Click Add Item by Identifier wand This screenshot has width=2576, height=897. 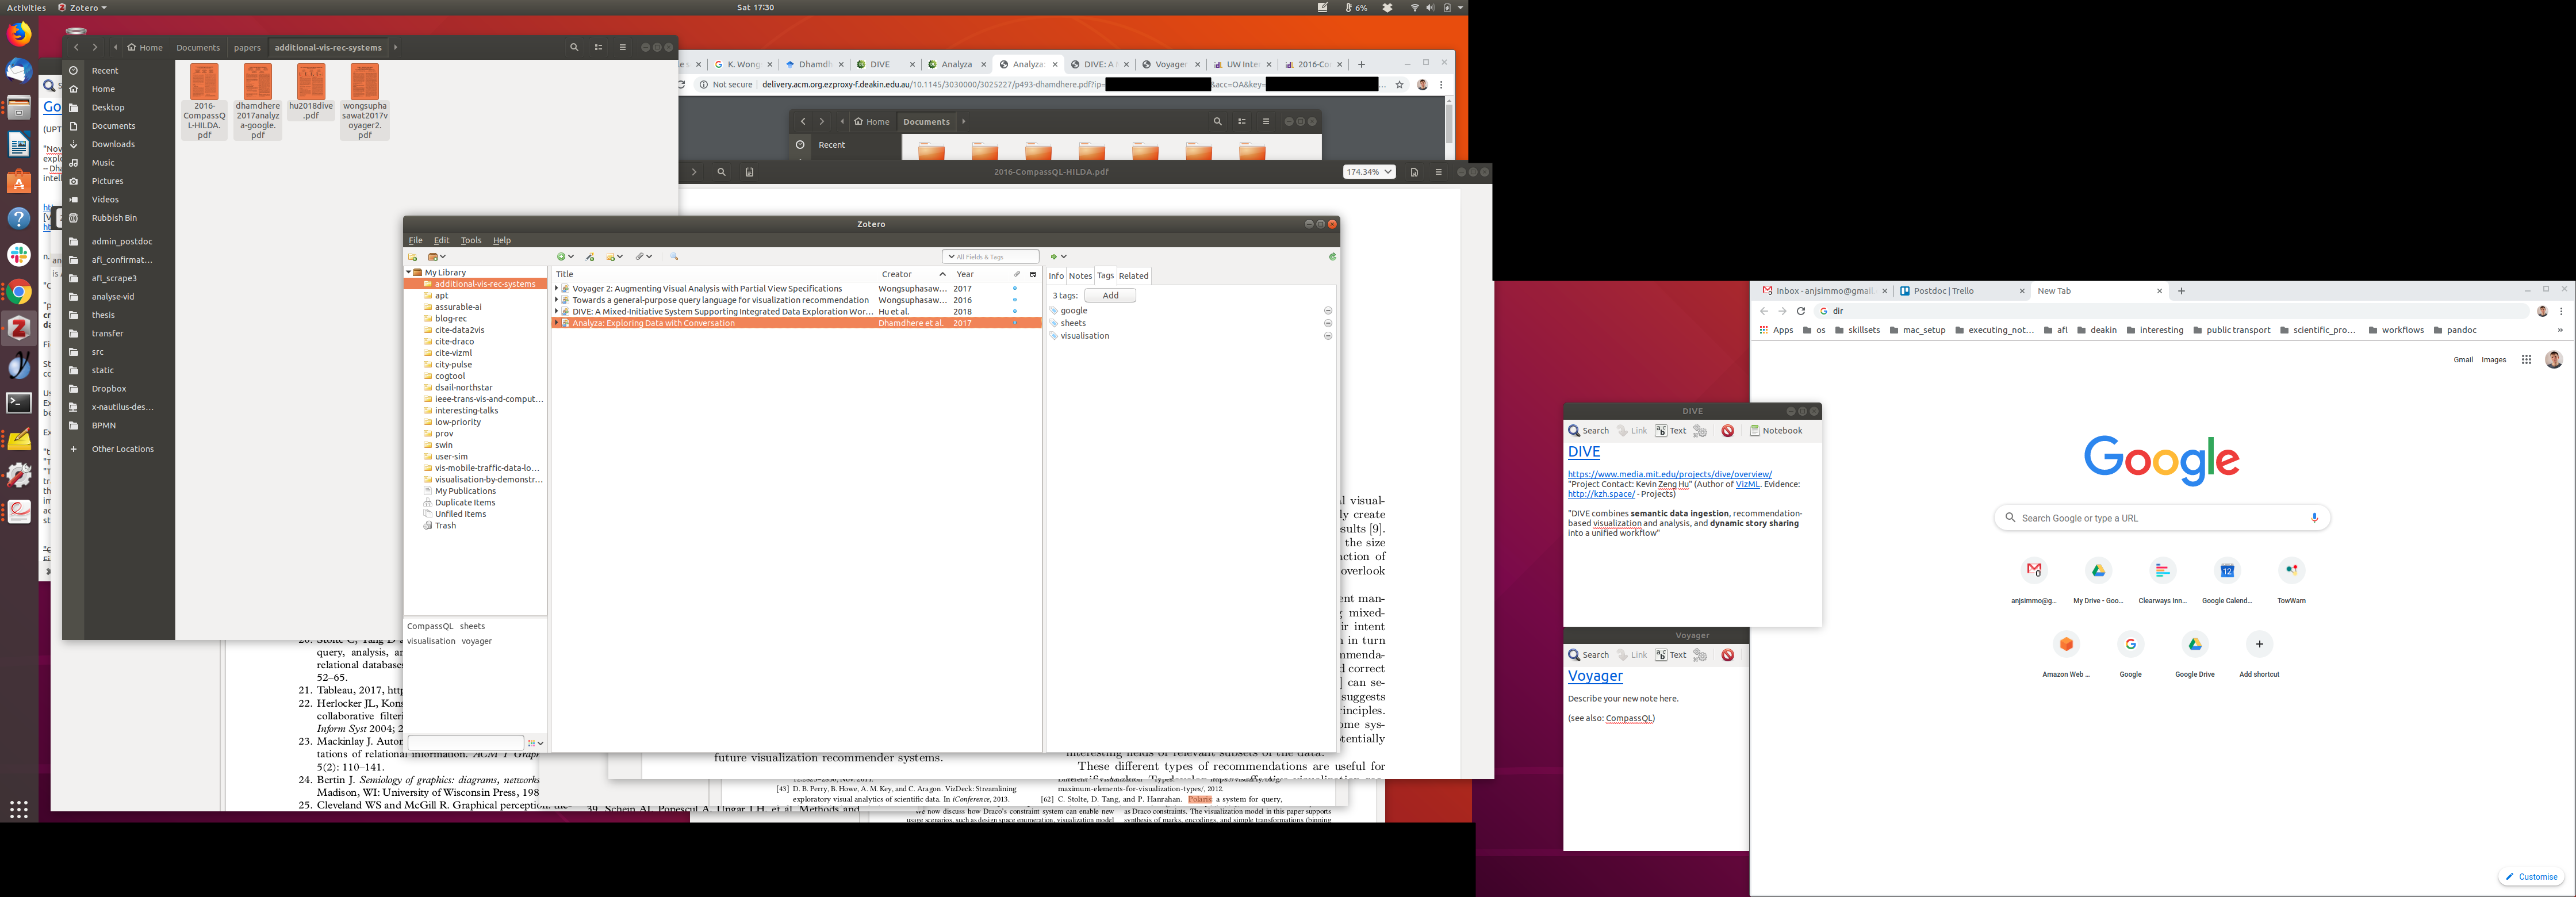[x=590, y=257]
